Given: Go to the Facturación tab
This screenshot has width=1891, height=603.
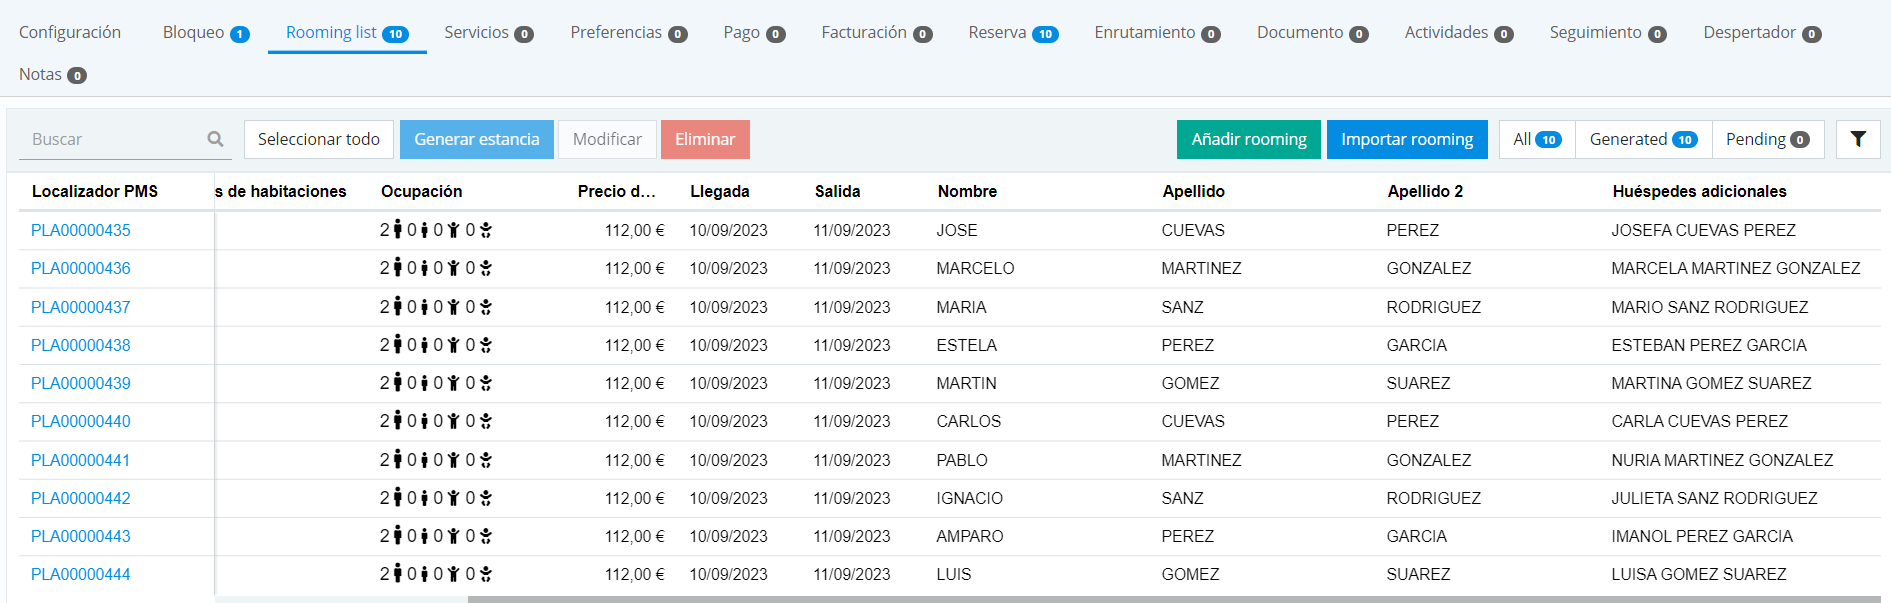Looking at the screenshot, I should click(x=876, y=33).
